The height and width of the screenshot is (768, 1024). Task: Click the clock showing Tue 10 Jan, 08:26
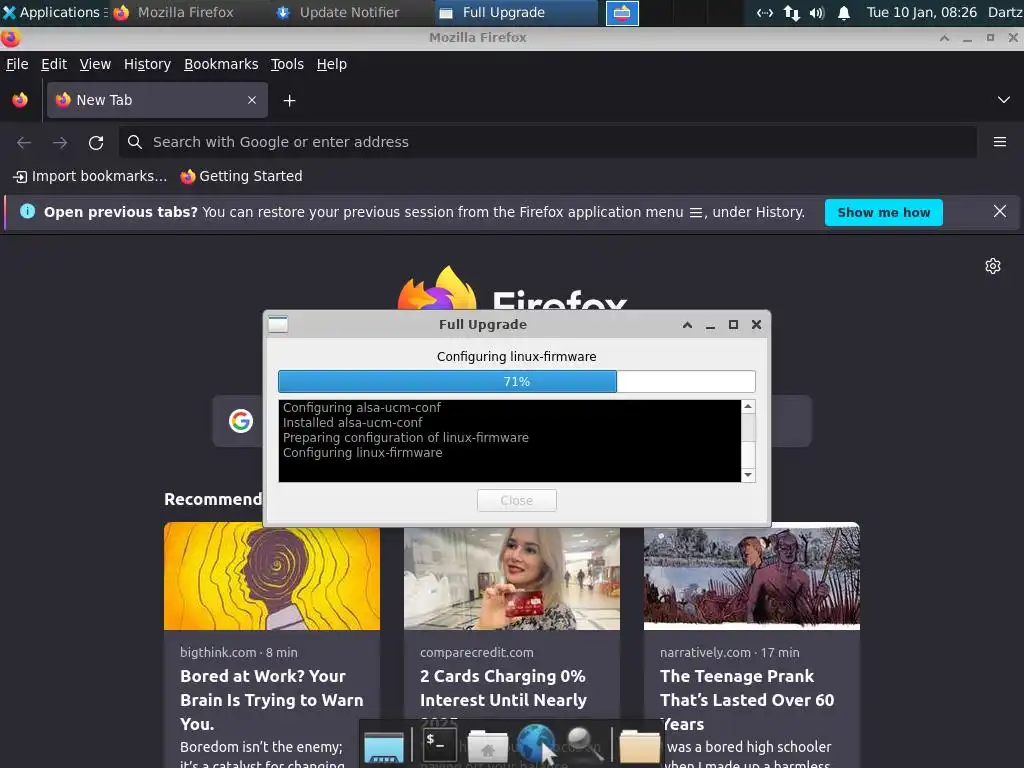click(x=921, y=12)
